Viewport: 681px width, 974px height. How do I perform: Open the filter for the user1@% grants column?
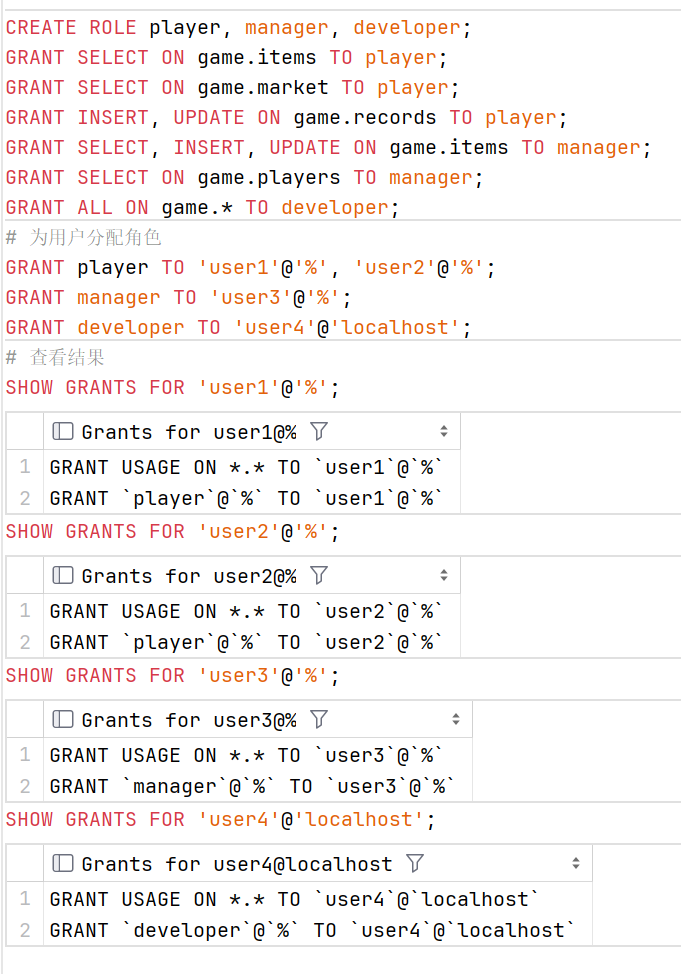coord(319,431)
